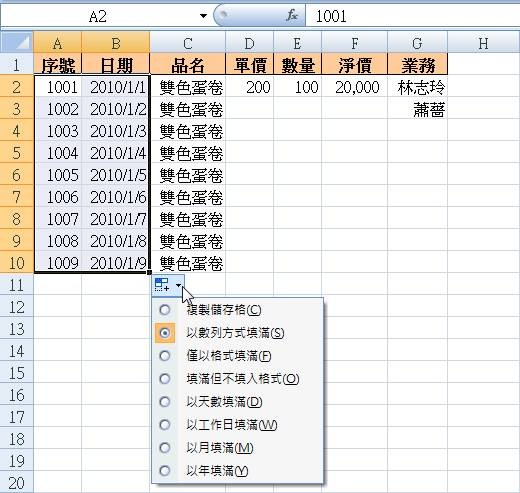Click cell with date 2010/1/7
Viewport: 520px width, 493px height.
pyautogui.click(x=116, y=218)
